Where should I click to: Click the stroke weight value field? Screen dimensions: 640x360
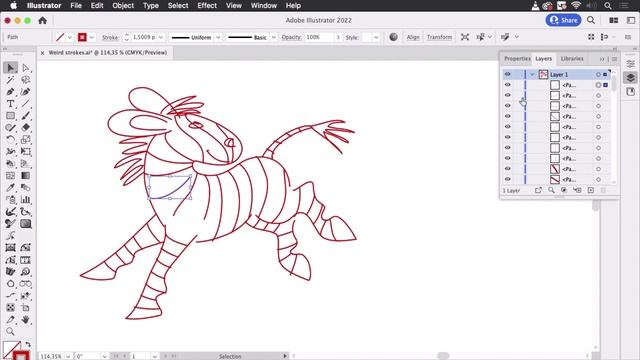(144, 37)
